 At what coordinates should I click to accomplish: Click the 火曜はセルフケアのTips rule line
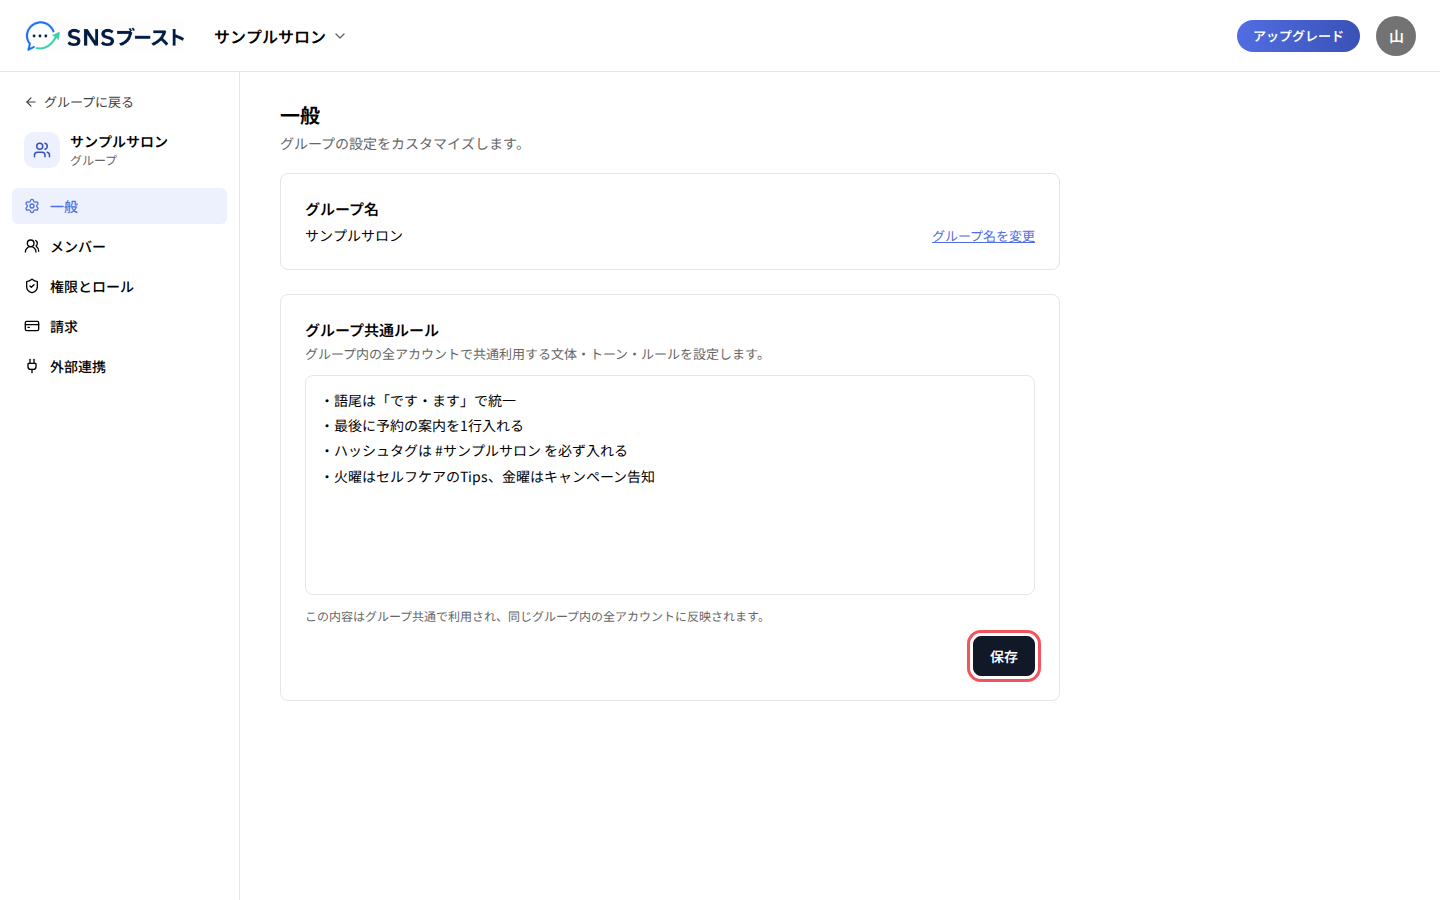click(x=488, y=477)
